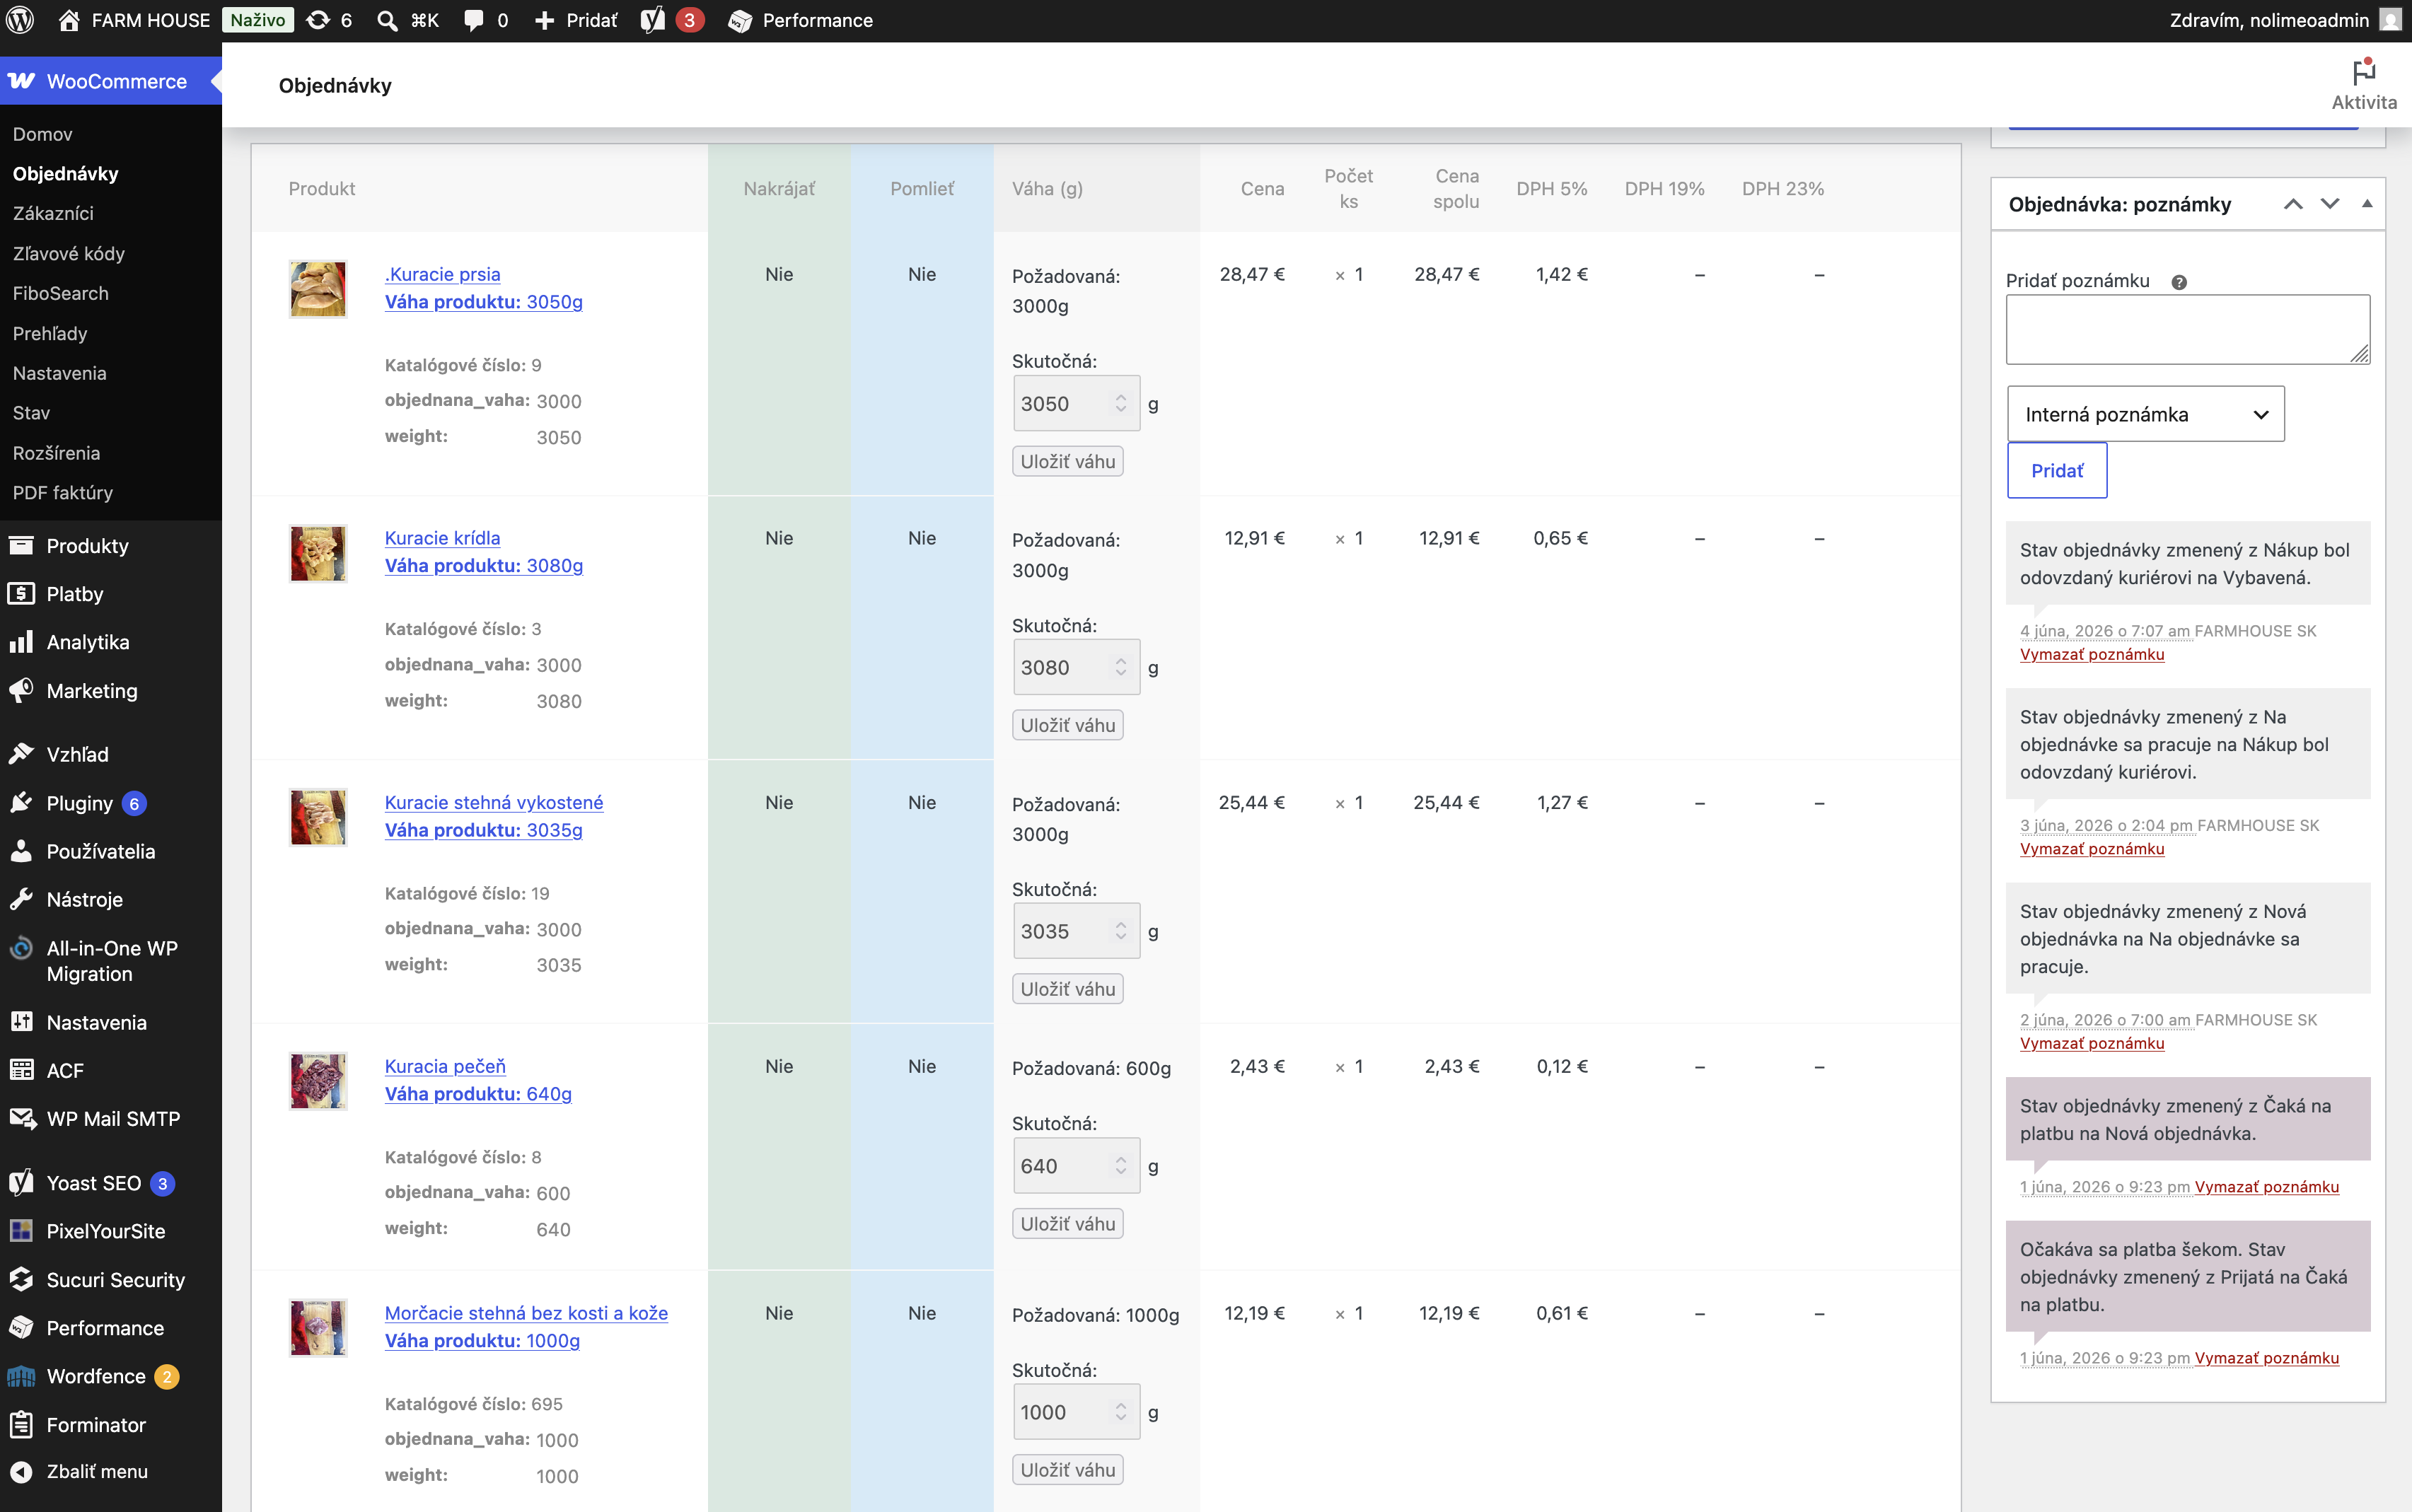Click Pridať button to add note

click(2057, 470)
